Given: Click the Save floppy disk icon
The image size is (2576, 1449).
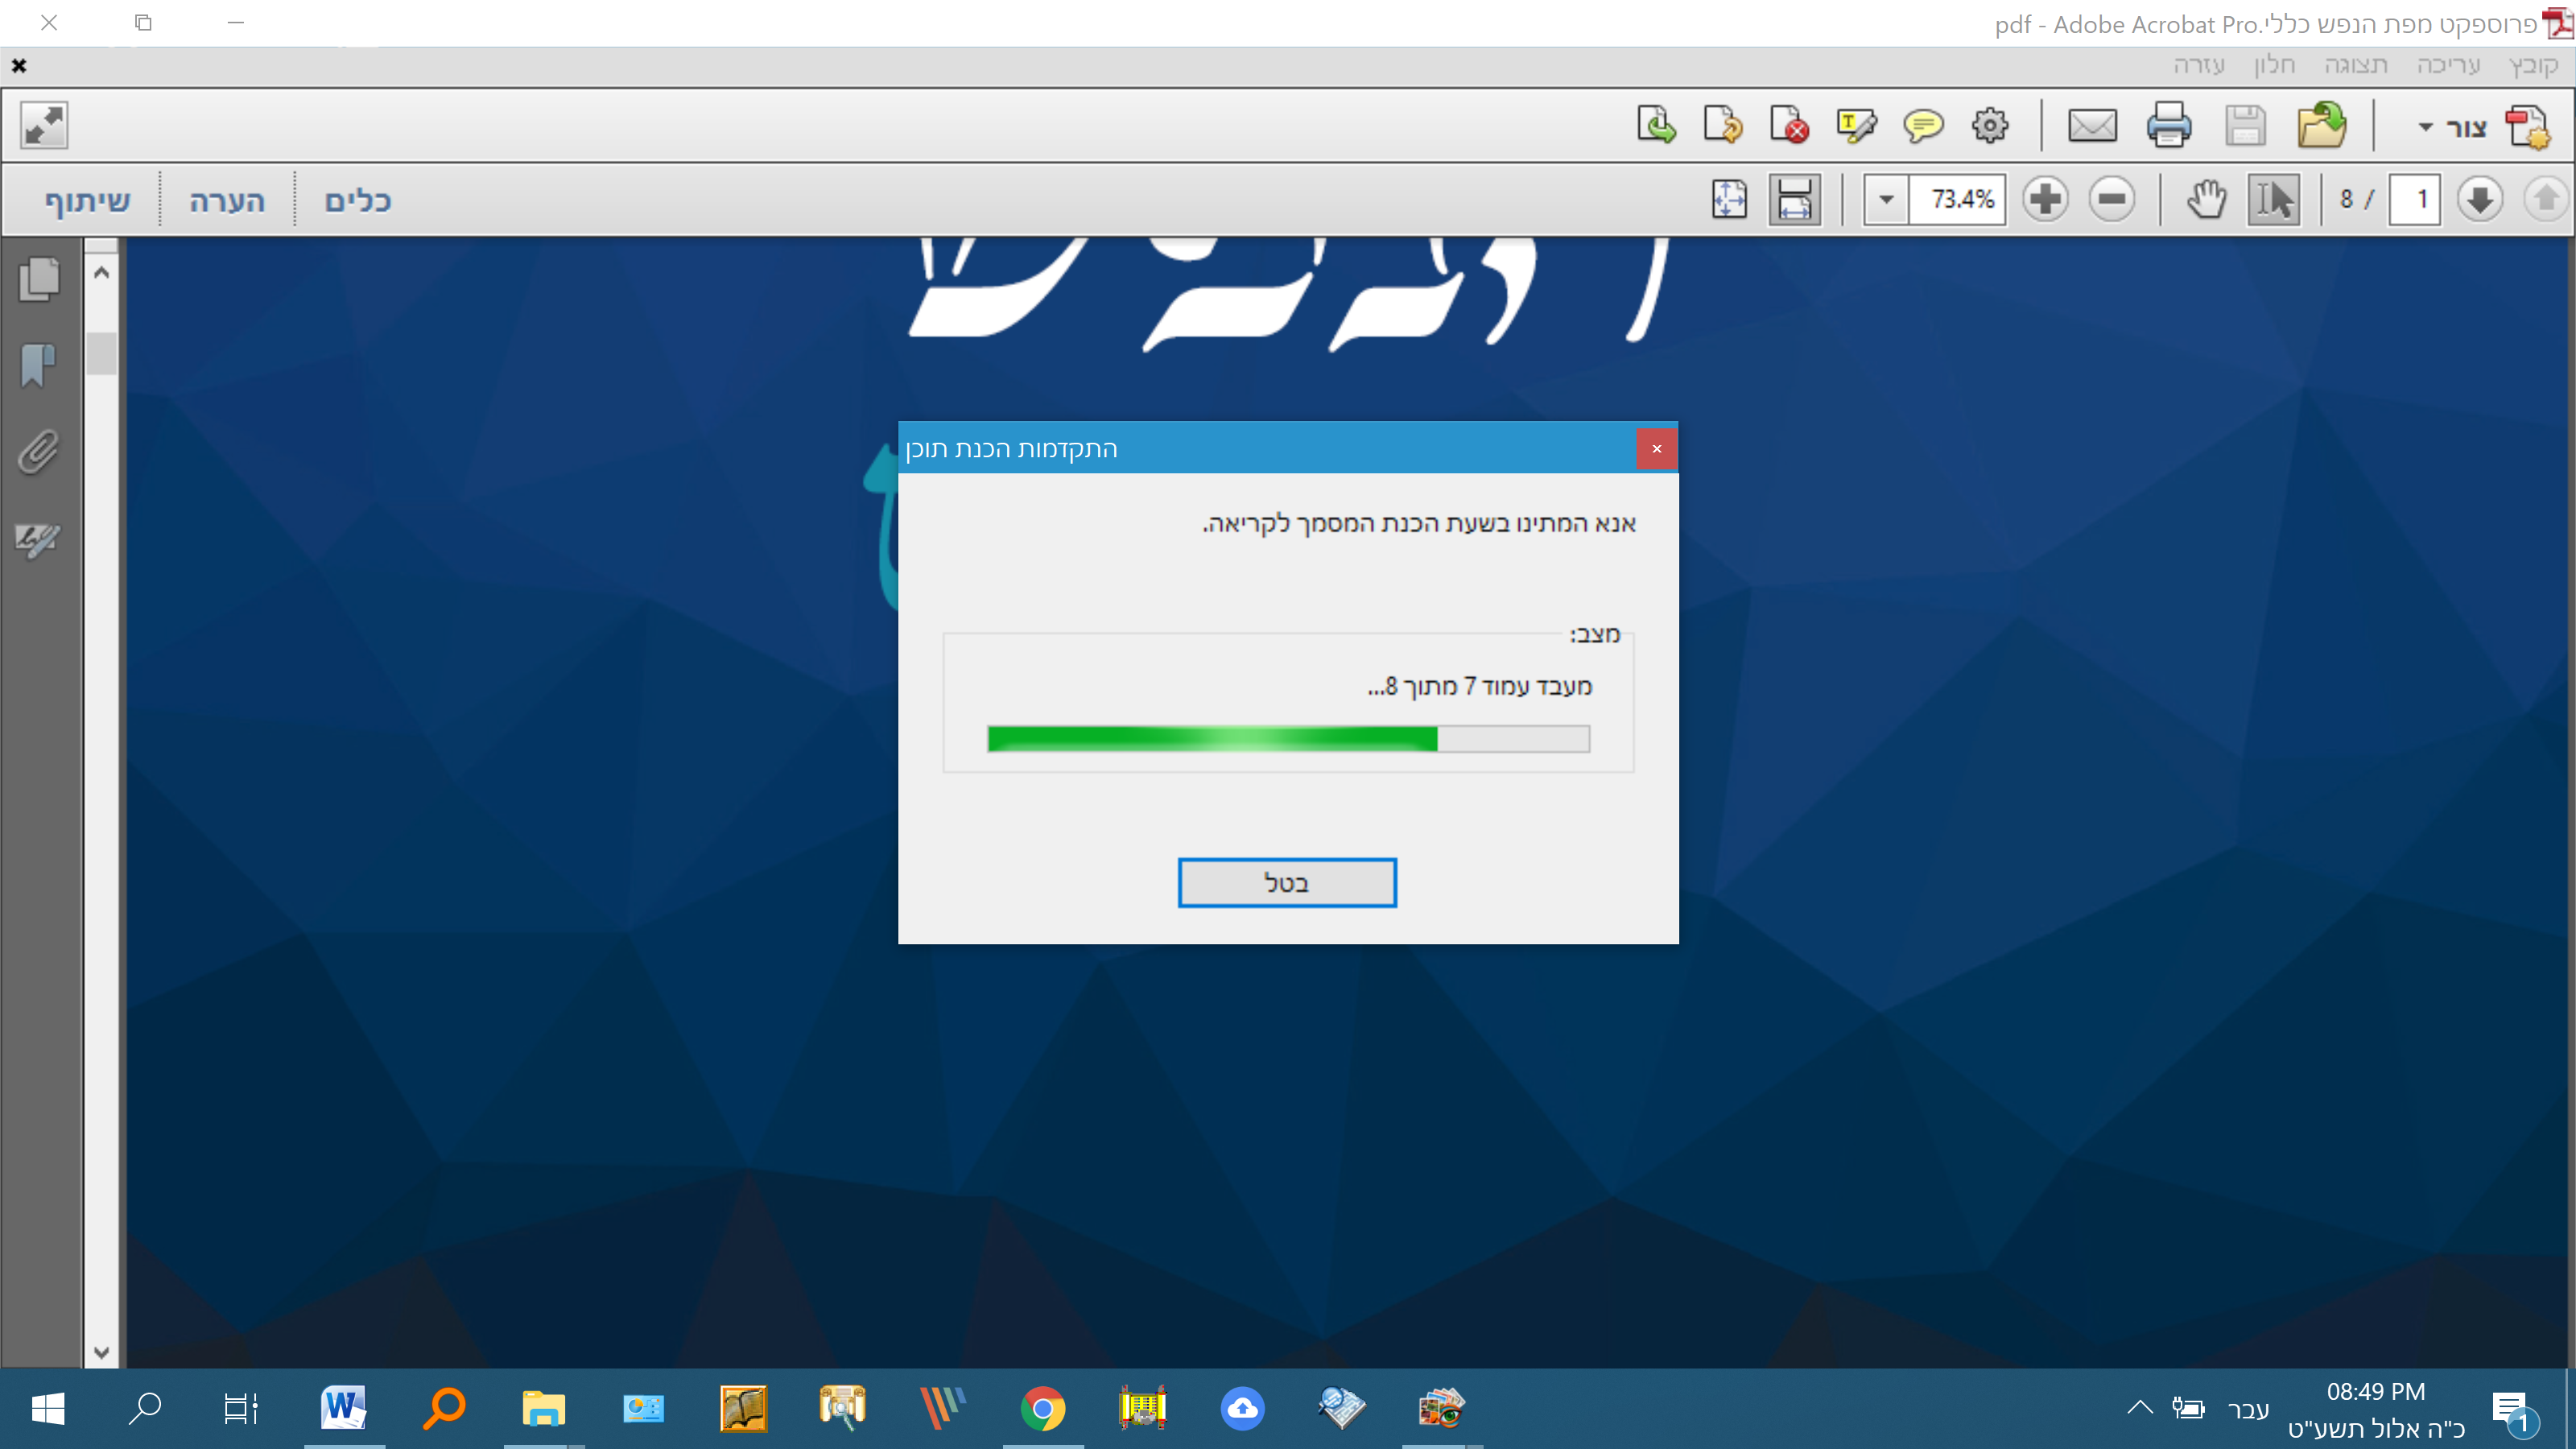Looking at the screenshot, I should 2244,126.
